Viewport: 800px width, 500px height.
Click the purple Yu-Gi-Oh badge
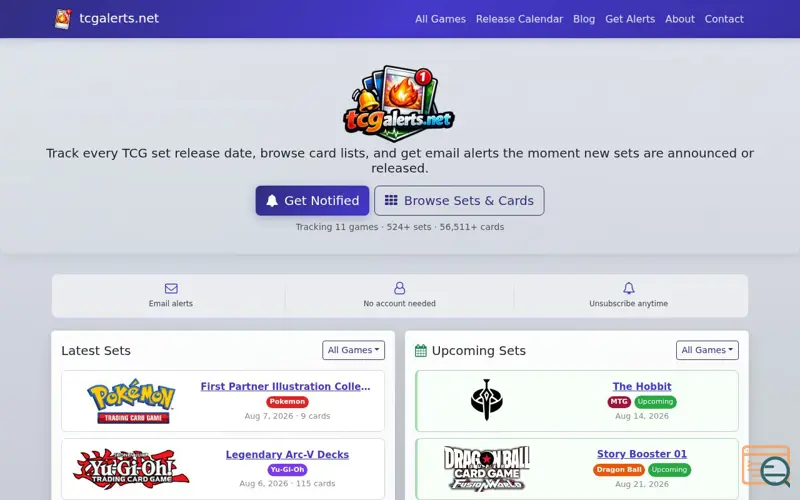coord(287,469)
